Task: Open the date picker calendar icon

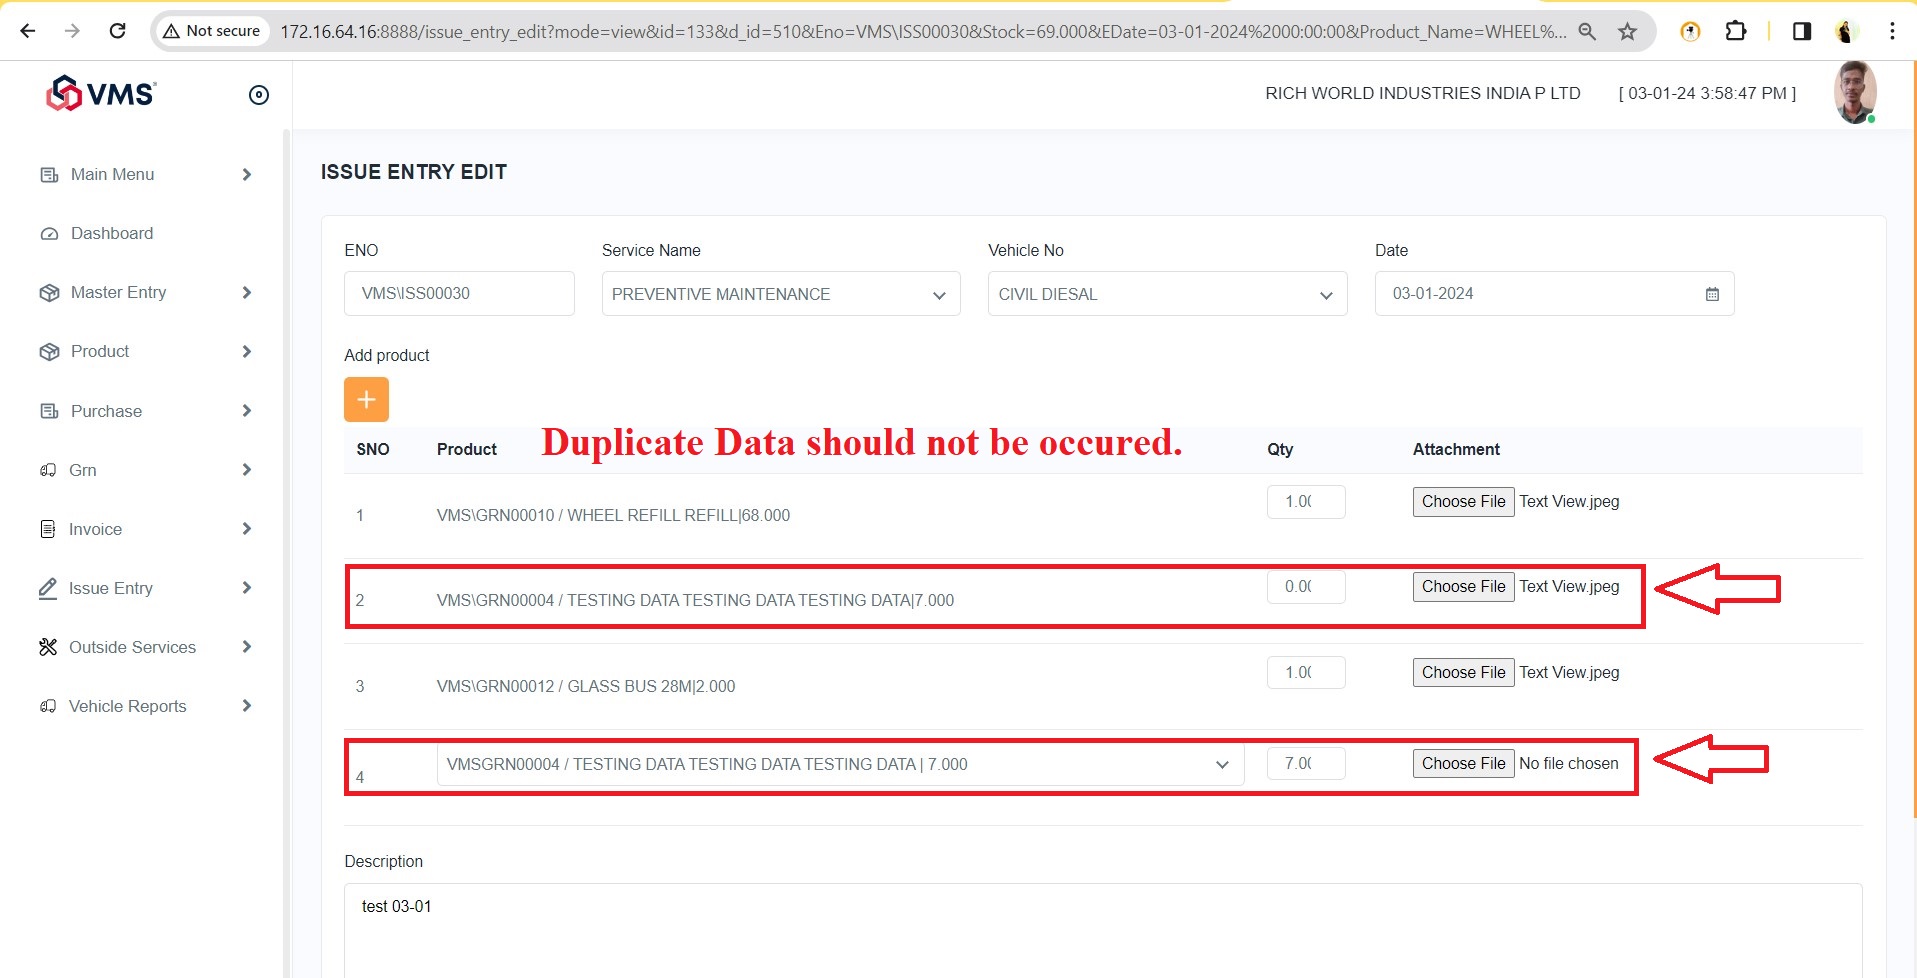Action: 1712,294
